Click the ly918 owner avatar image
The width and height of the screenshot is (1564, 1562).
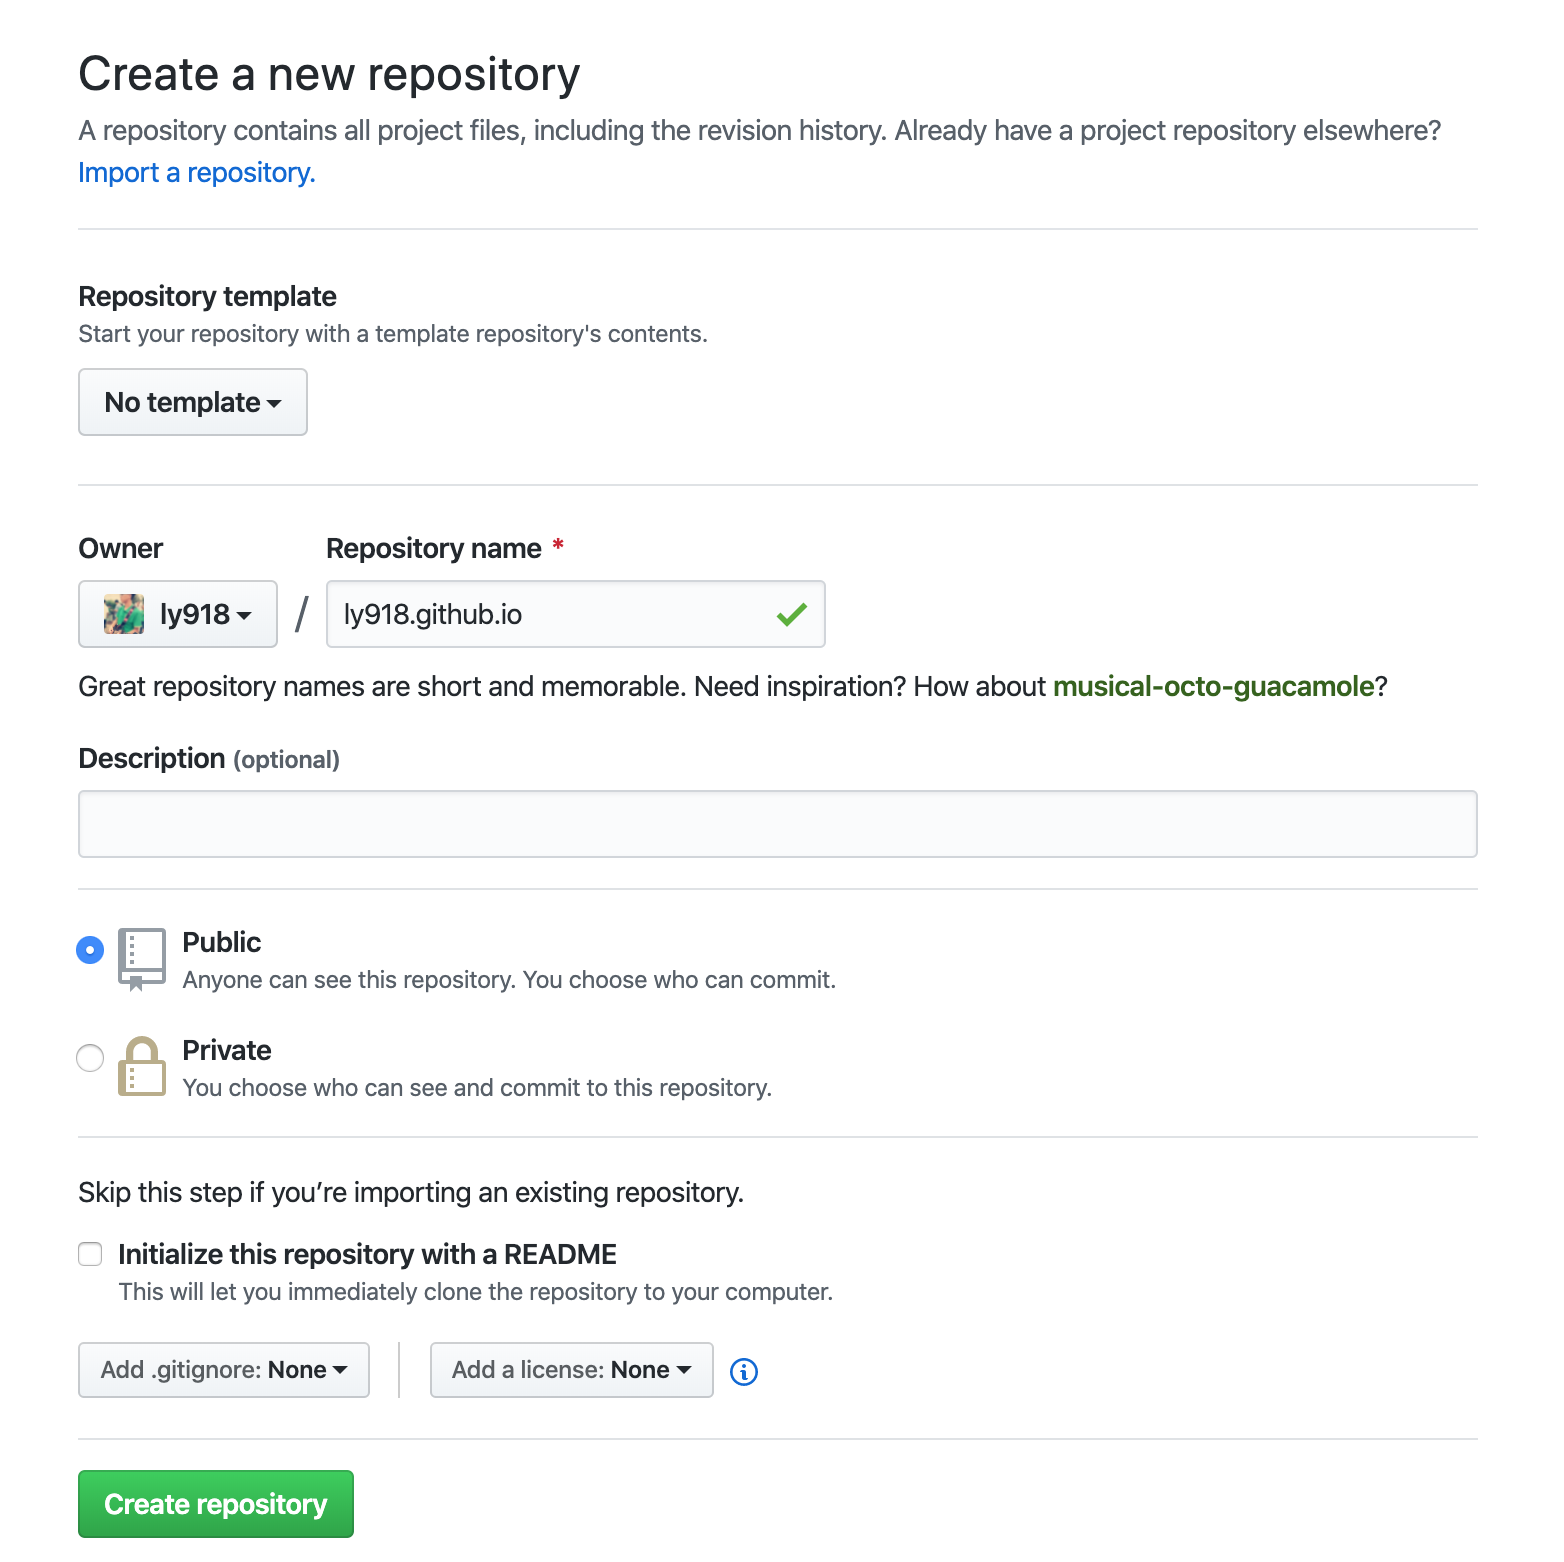(124, 614)
